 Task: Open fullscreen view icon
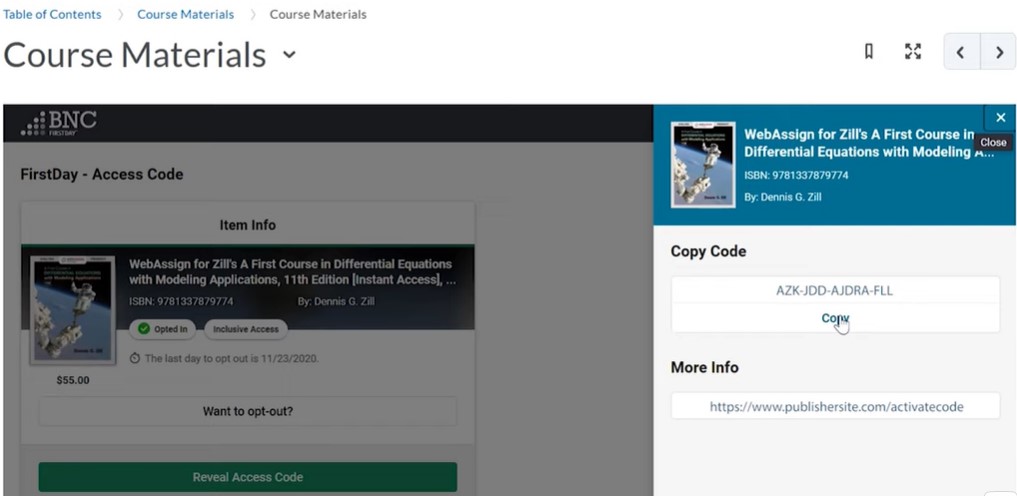(912, 52)
